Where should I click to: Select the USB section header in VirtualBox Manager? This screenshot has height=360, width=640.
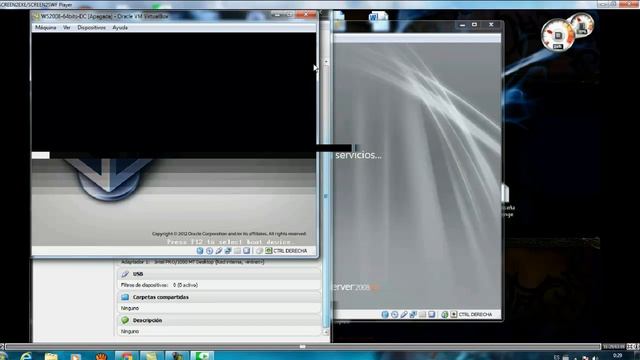tap(219, 274)
